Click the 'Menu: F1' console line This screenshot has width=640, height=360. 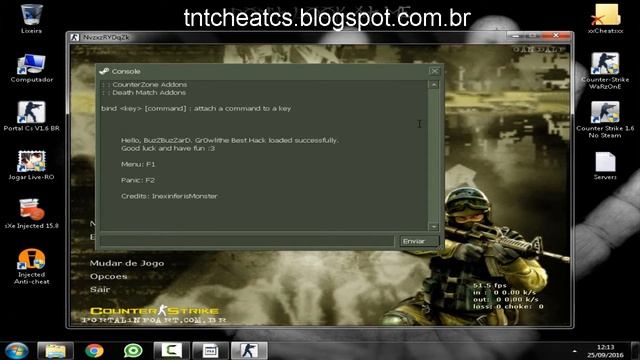coord(138,164)
